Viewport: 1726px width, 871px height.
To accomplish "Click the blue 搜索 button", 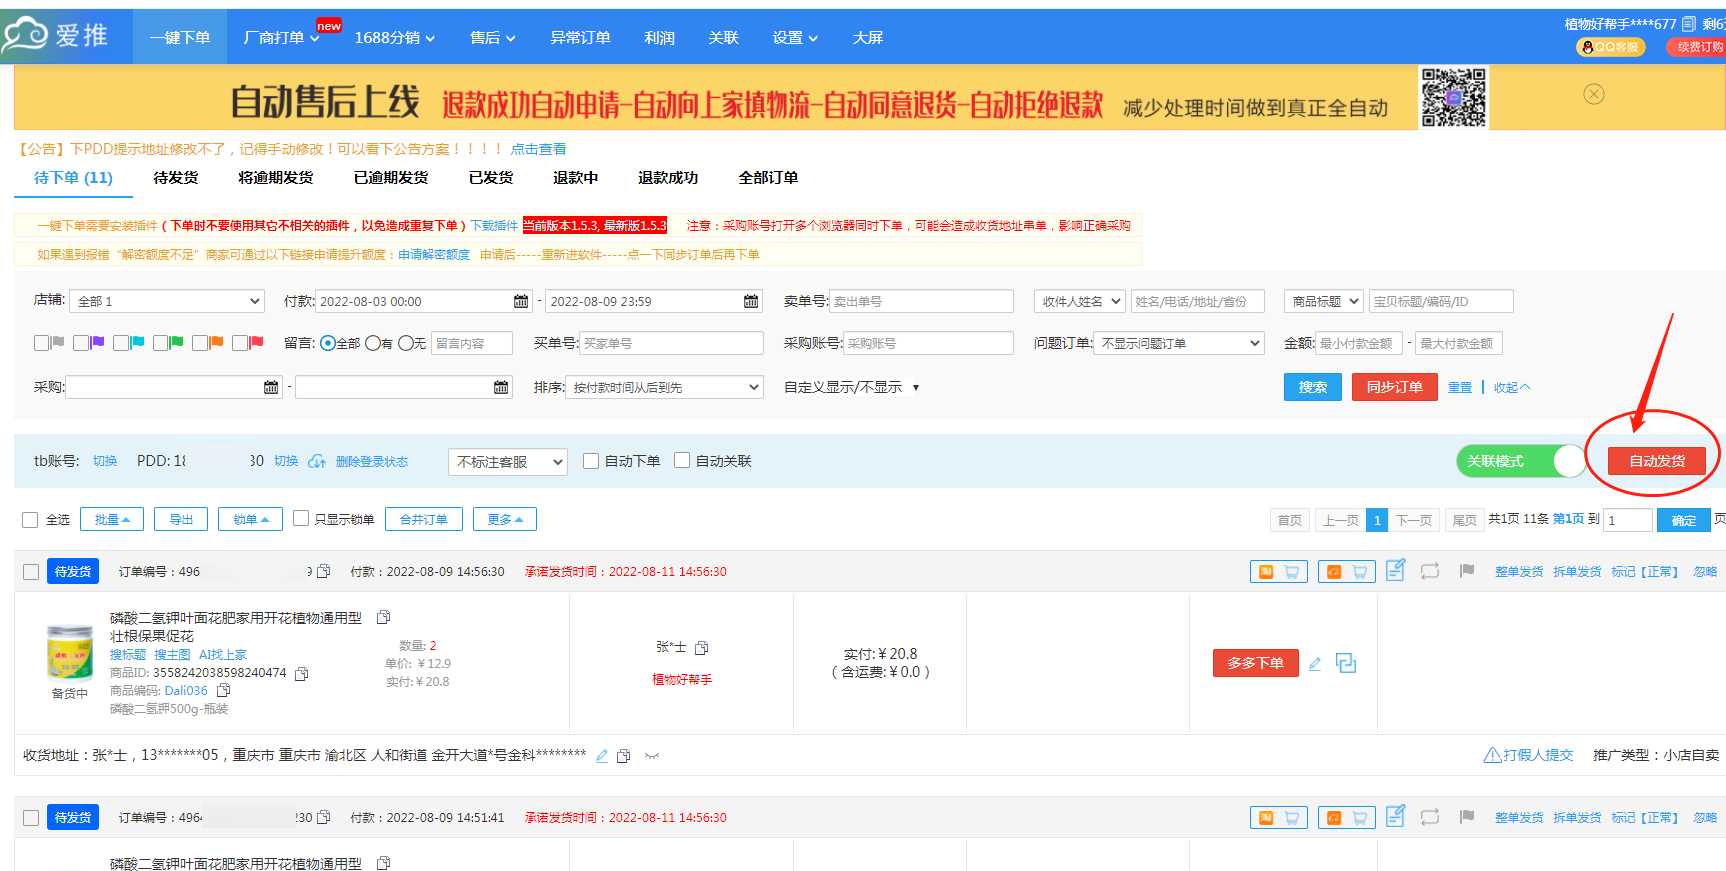I will tap(1312, 387).
